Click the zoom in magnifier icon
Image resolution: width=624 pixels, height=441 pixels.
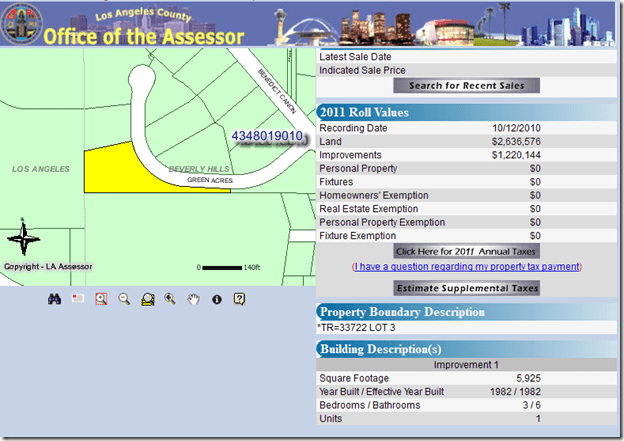(x=170, y=299)
